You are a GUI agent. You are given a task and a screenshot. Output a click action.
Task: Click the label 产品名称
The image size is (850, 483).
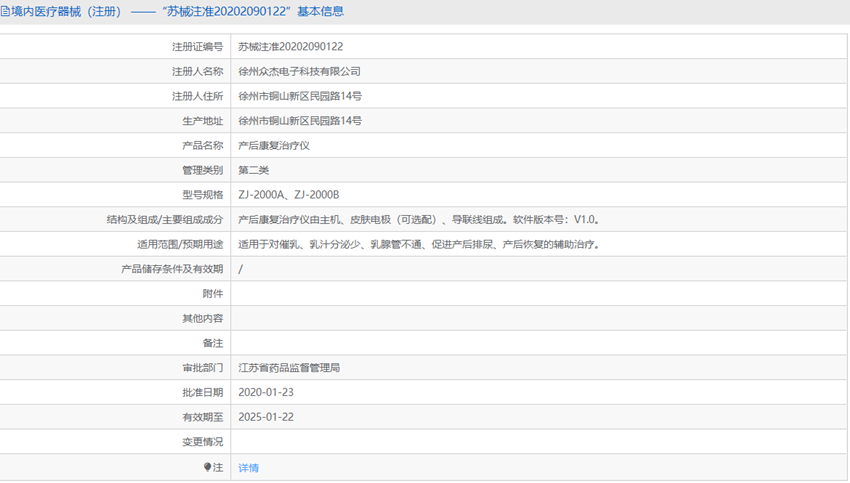pos(202,145)
